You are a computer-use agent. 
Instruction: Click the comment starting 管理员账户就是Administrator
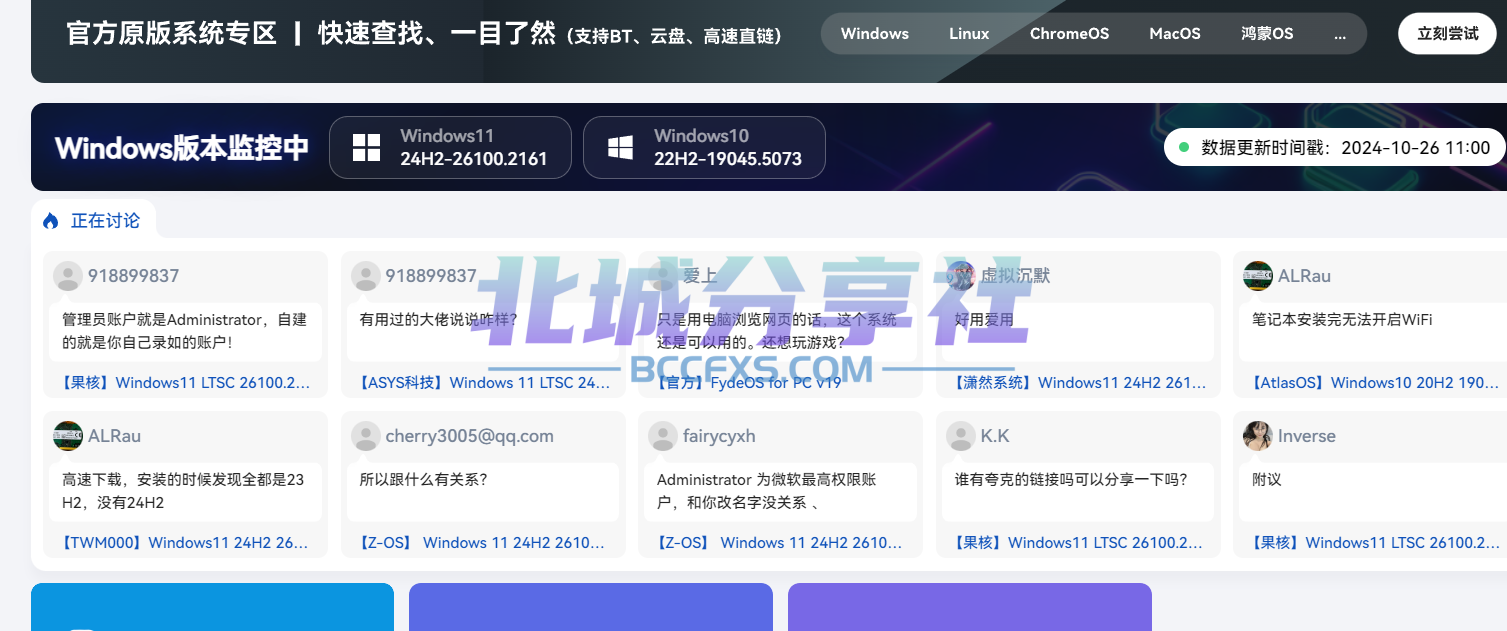tap(185, 331)
